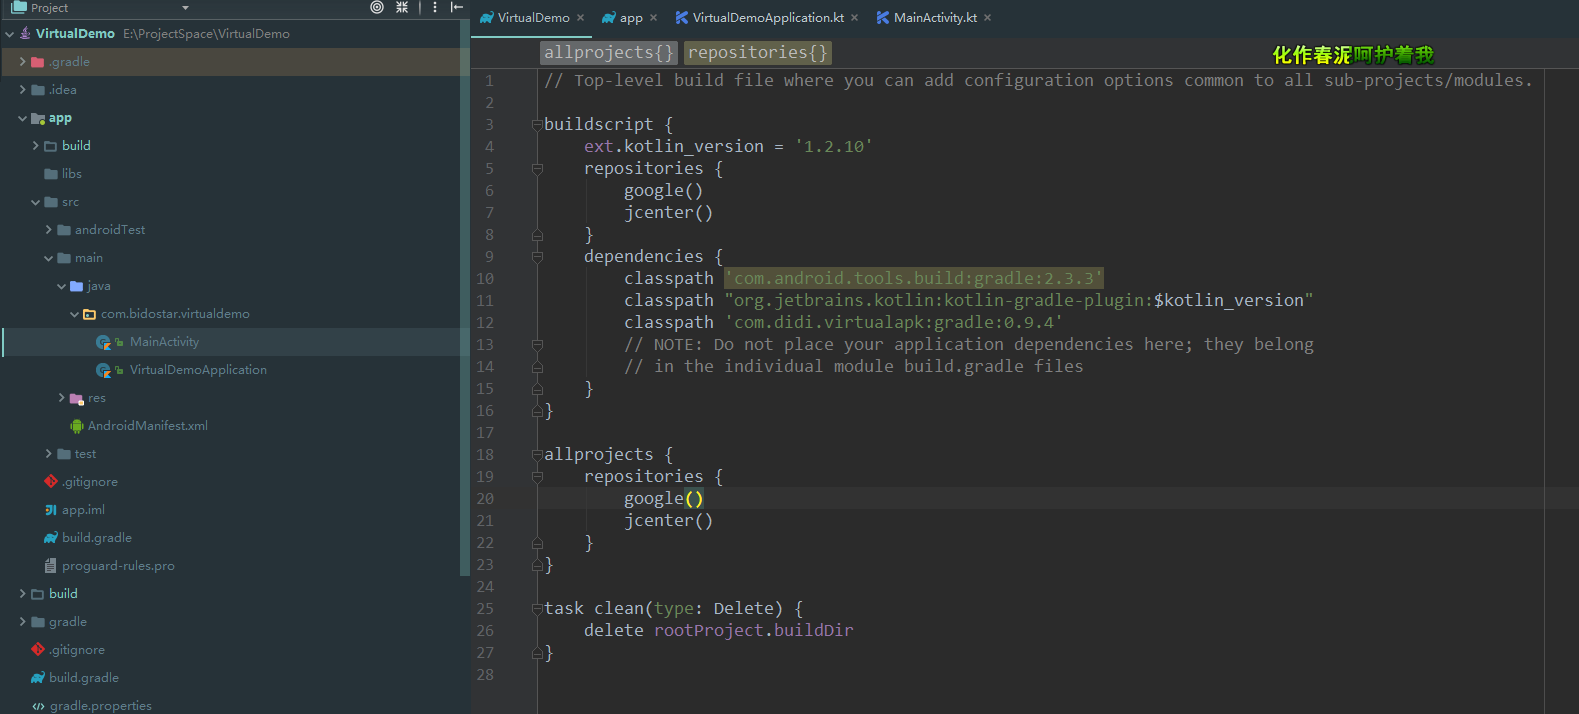The image size is (1579, 714).
Task: Expand the test folder
Action: pyautogui.click(x=48, y=454)
